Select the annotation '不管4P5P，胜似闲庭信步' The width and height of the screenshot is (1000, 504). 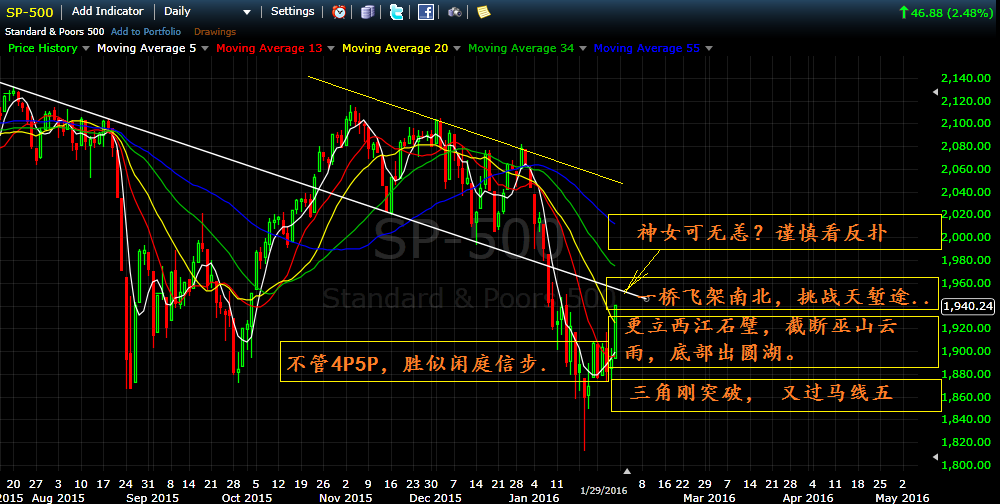[x=445, y=362]
